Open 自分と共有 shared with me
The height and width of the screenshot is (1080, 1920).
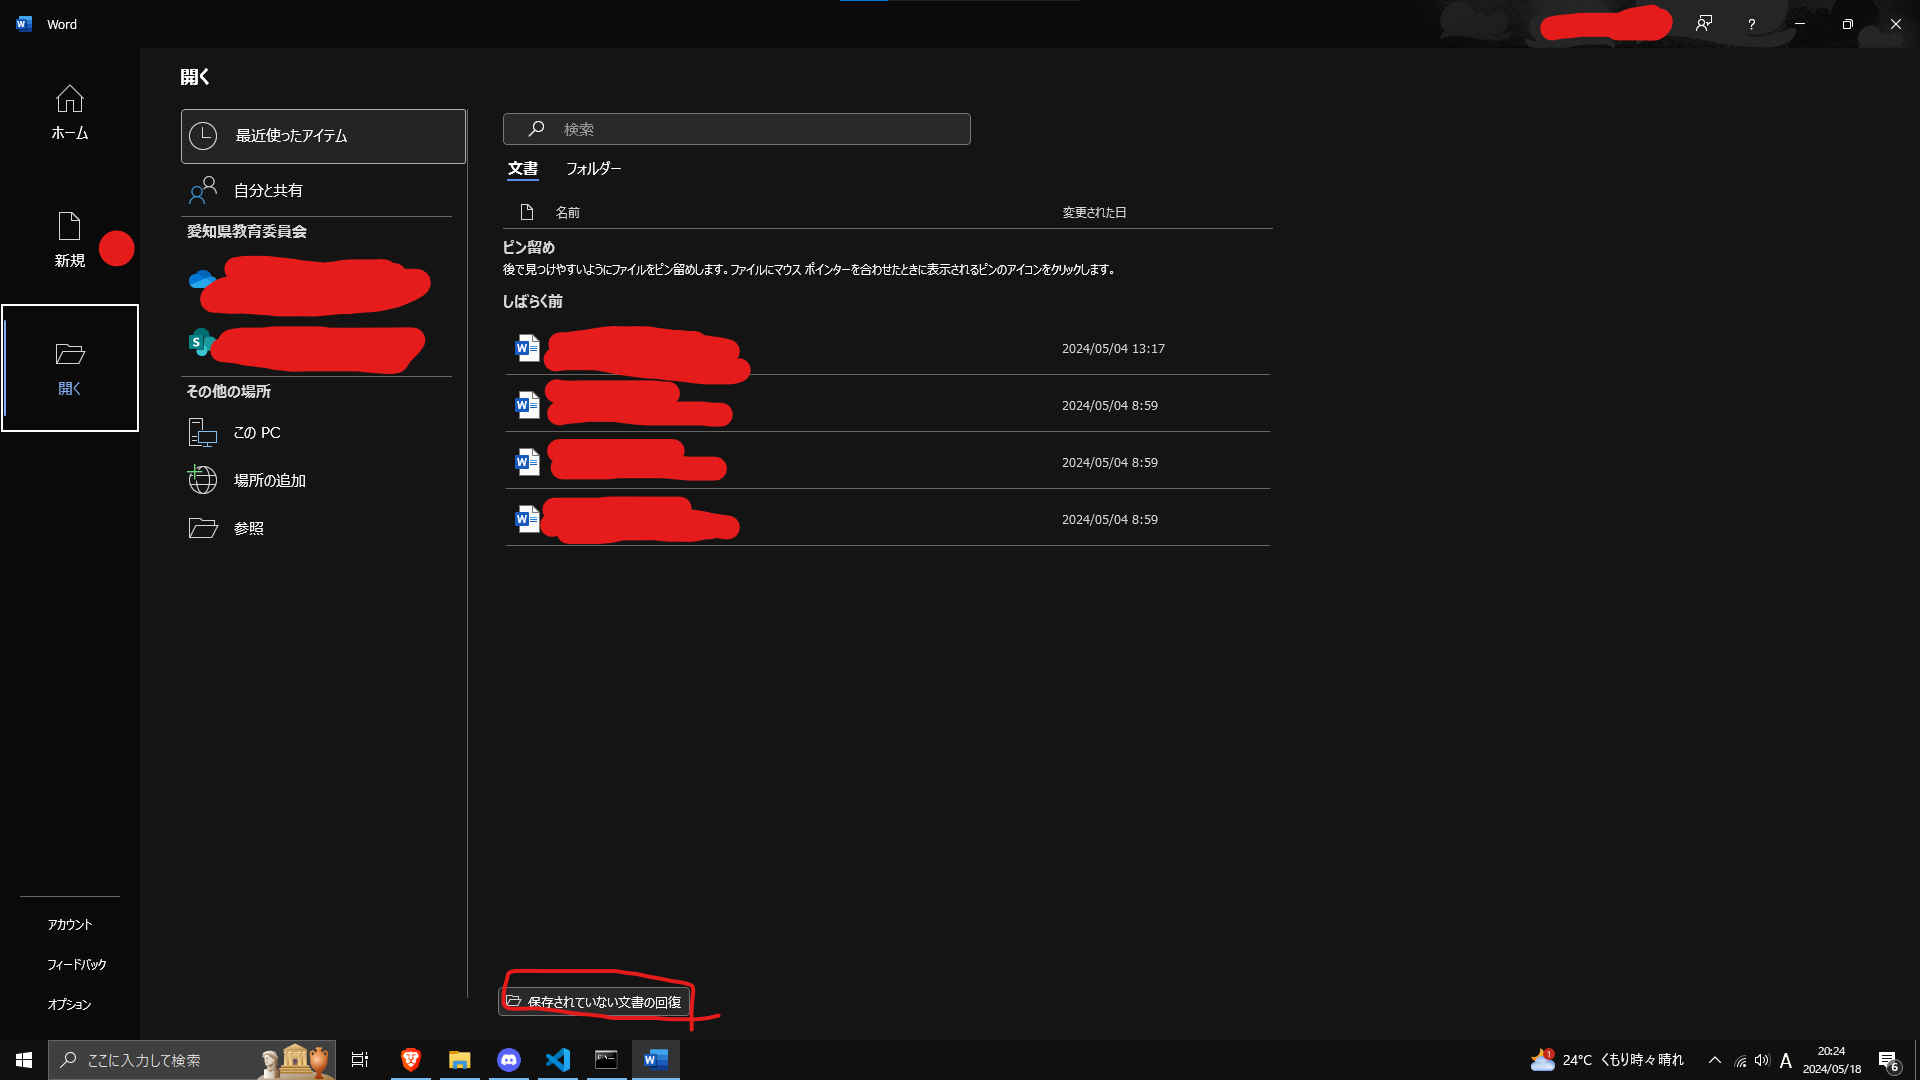coord(268,190)
